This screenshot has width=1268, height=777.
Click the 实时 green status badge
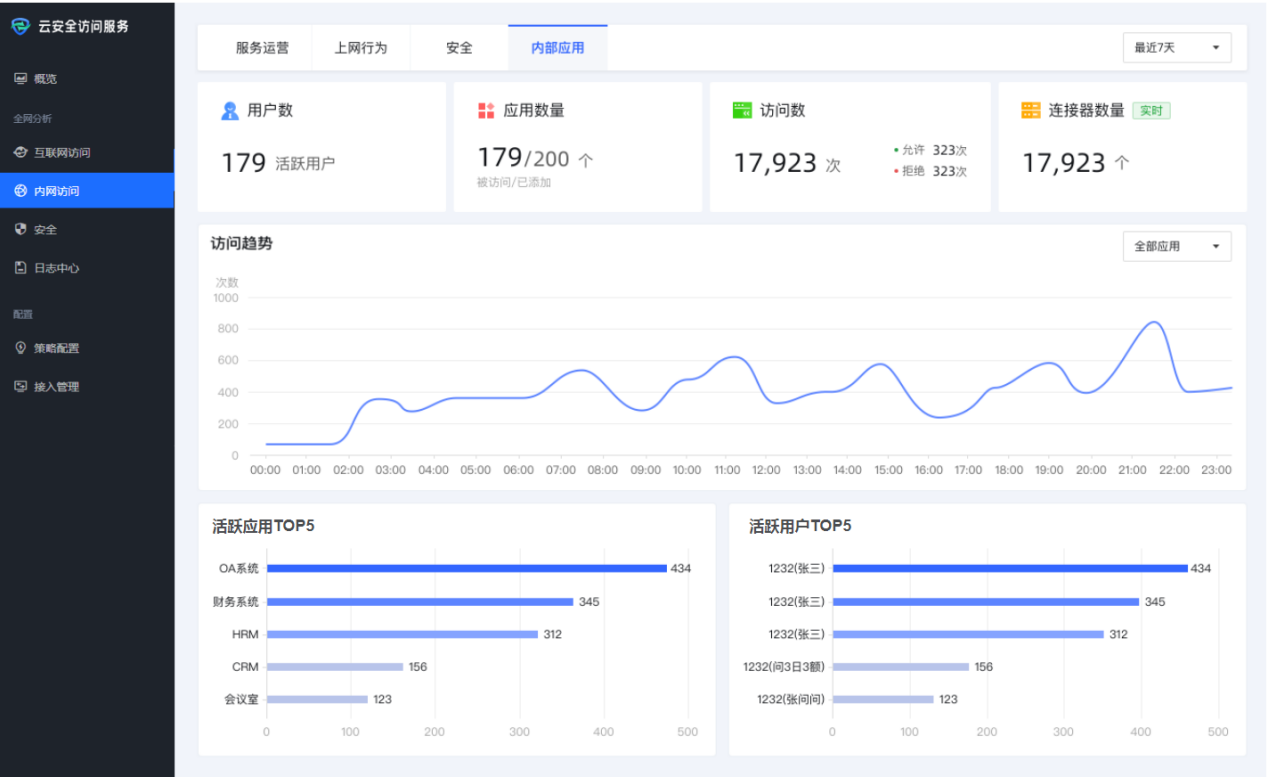tap(1151, 111)
